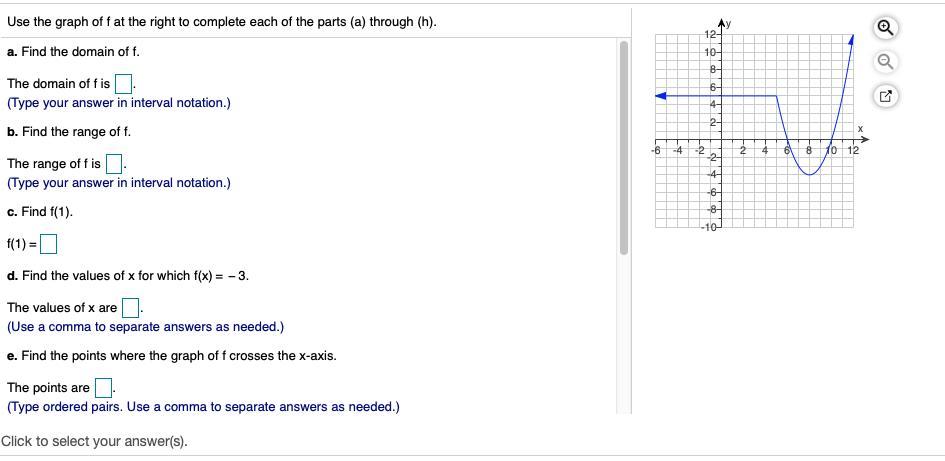This screenshot has width=945, height=461.
Task: Click the part e x-axis crossing prompt
Action: coord(171,355)
